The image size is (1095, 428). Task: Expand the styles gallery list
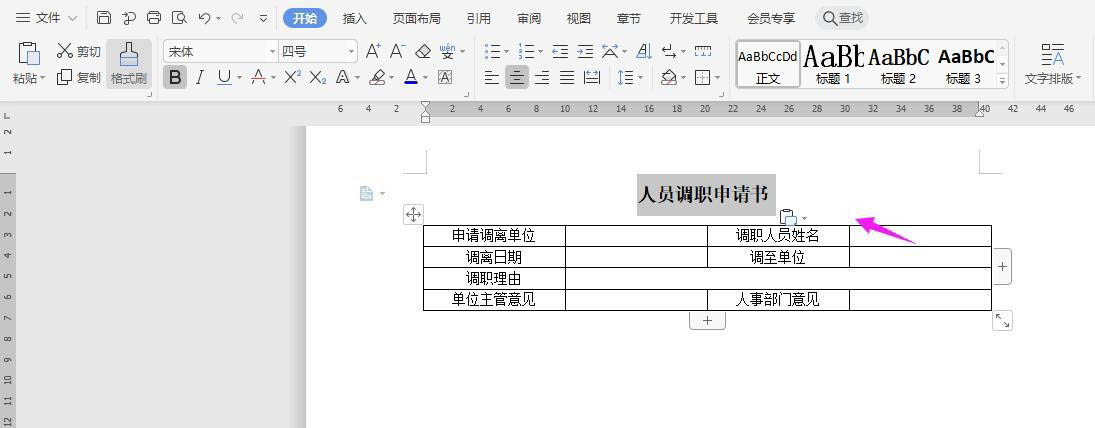coord(1003,80)
